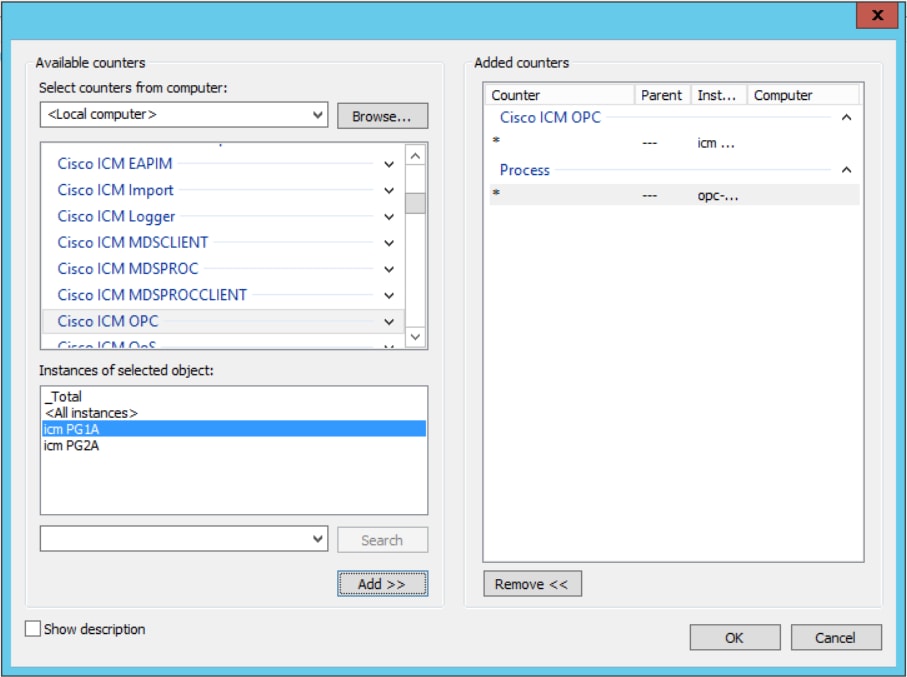Select the <All instances> entry
The image size is (907, 677).
(234, 413)
